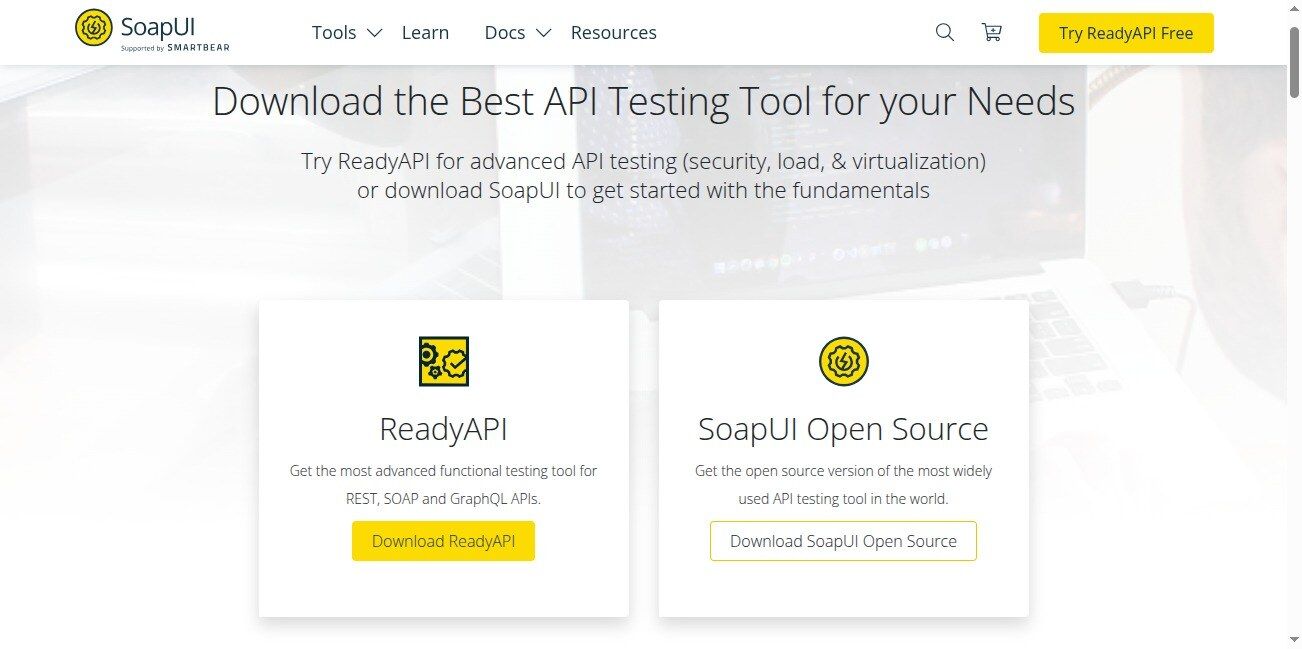Click the ReadyAPI card heading
The width and height of the screenshot is (1302, 649).
click(x=443, y=429)
